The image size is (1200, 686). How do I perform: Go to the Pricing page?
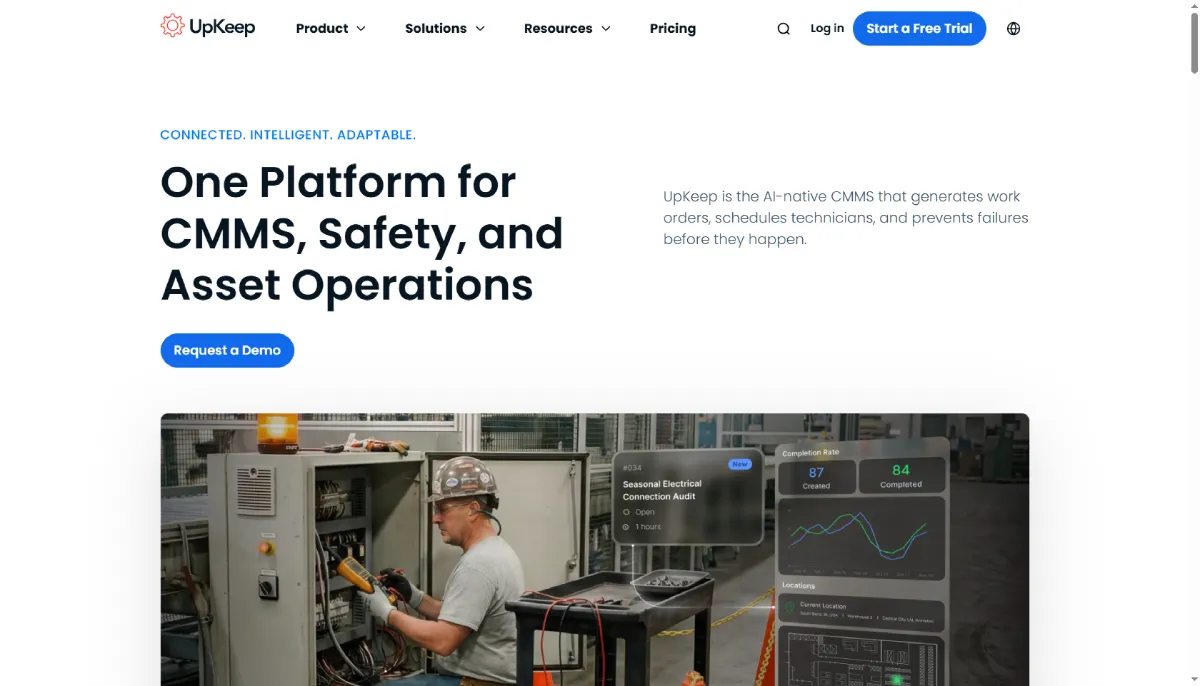click(673, 29)
